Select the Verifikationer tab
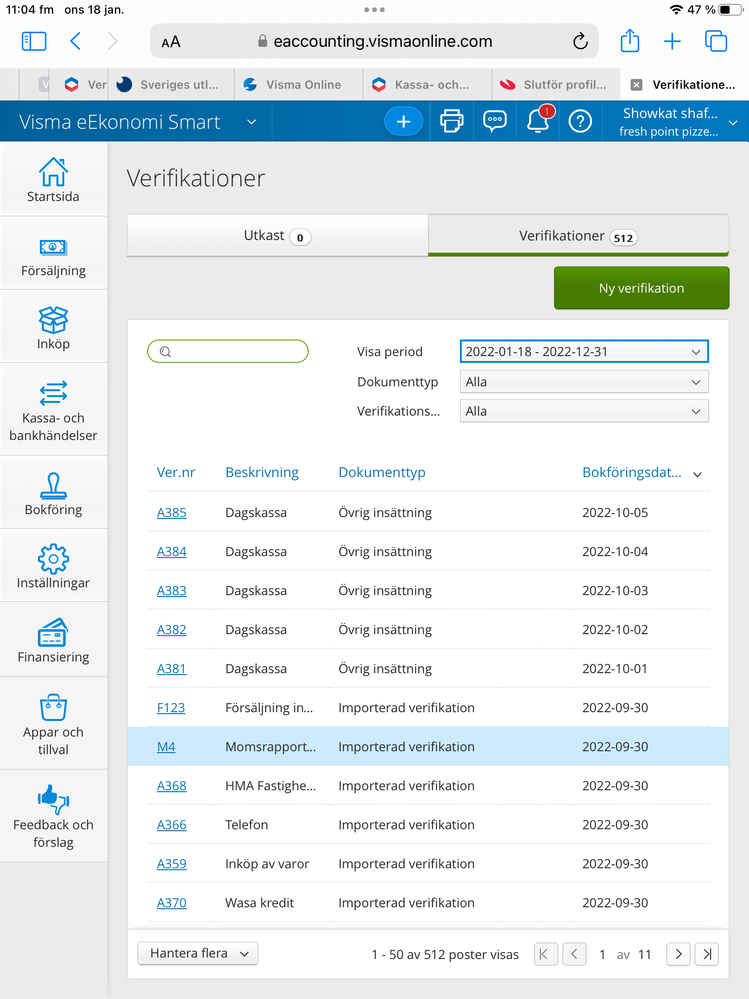This screenshot has height=999, width=749. click(x=578, y=236)
